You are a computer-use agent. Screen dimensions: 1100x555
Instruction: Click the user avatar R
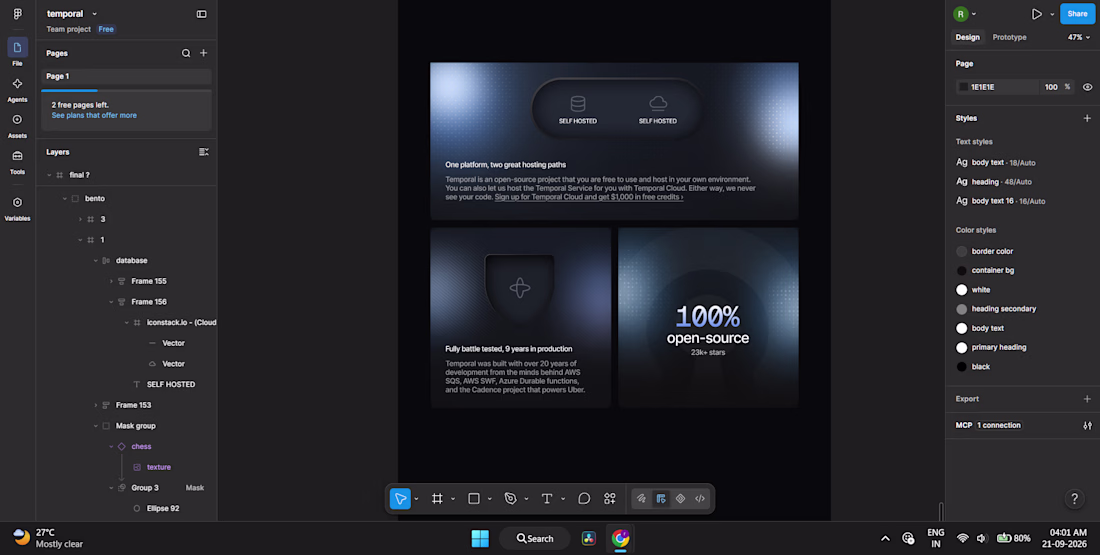[x=960, y=14]
